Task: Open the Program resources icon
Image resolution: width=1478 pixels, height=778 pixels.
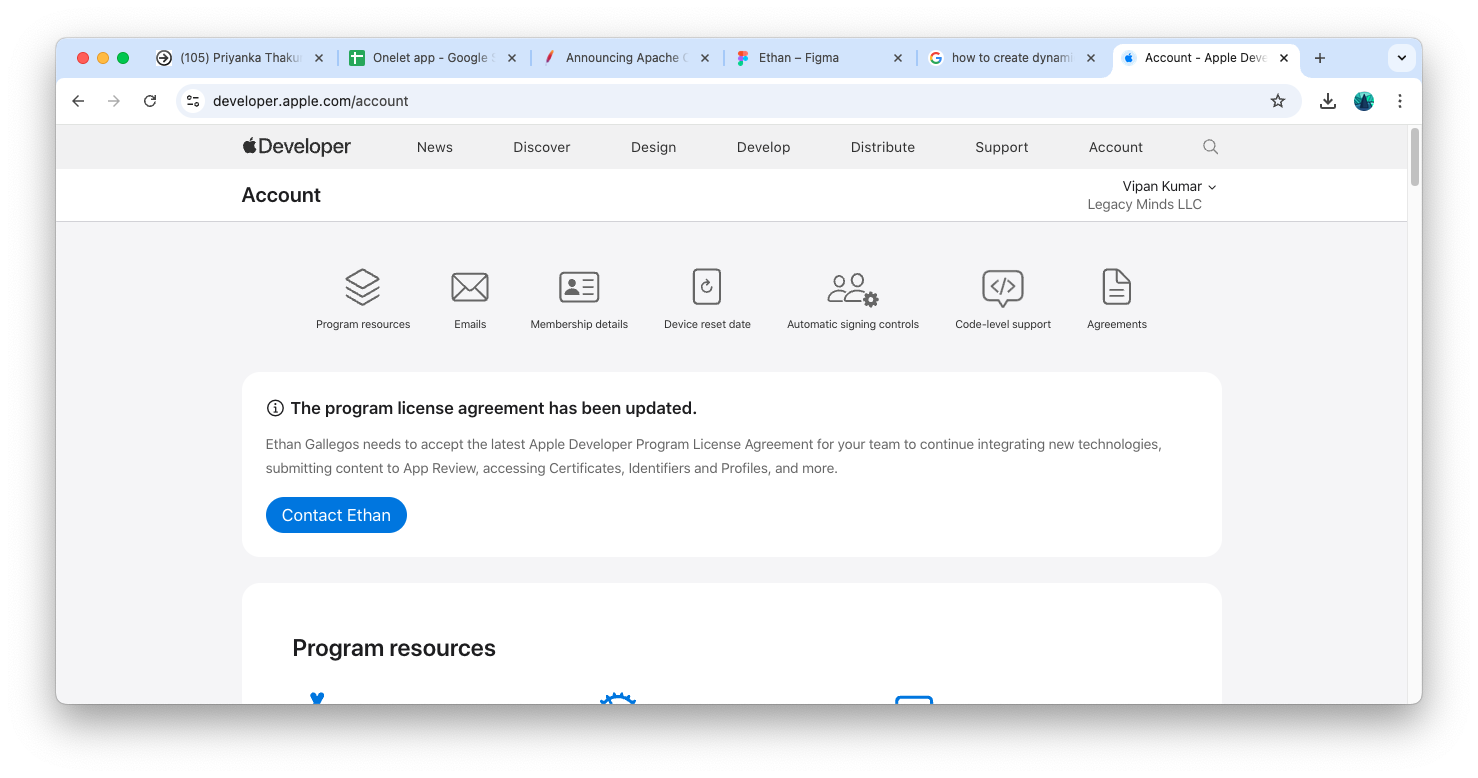Action: pyautogui.click(x=362, y=287)
